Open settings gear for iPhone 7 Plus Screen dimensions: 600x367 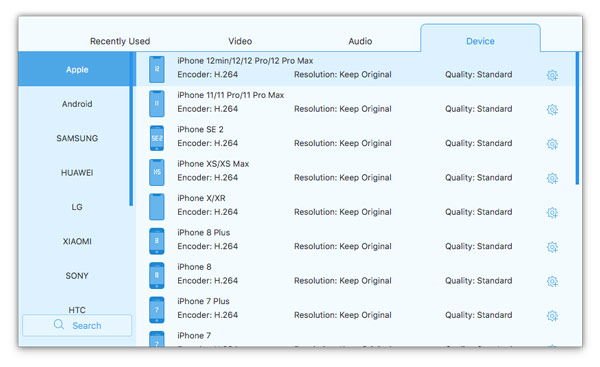552,316
